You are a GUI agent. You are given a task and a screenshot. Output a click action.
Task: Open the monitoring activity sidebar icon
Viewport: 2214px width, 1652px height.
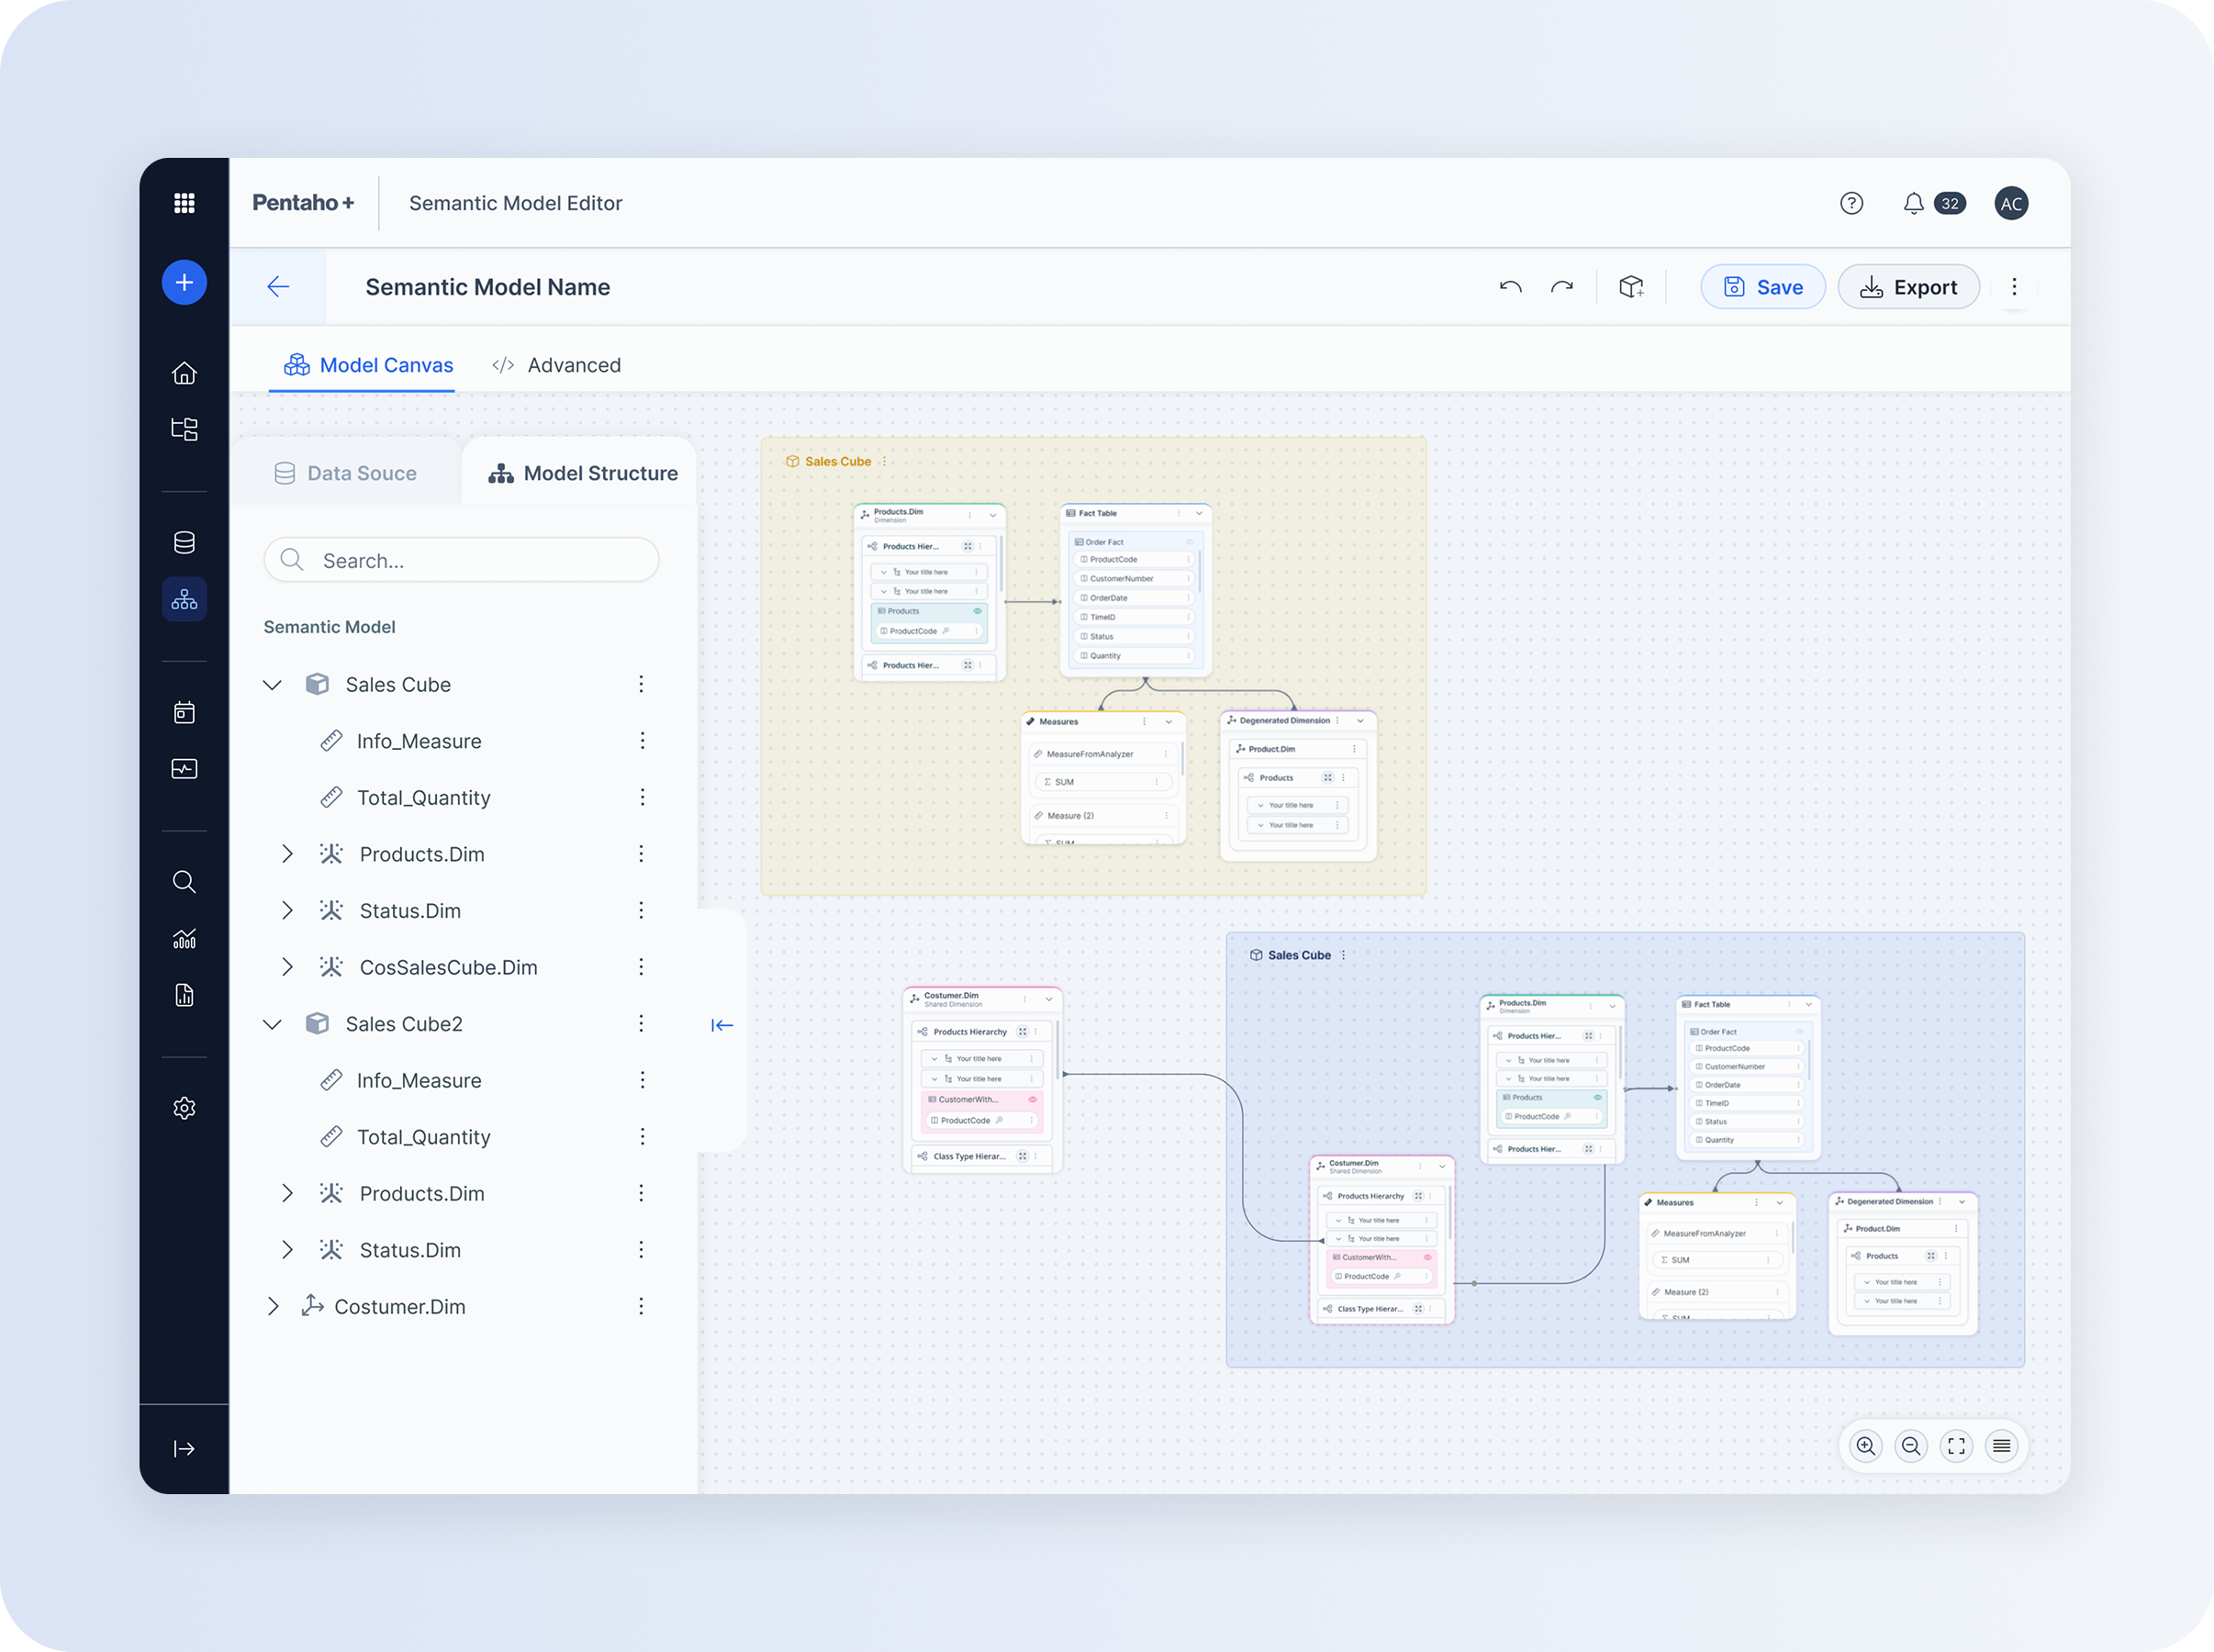[x=184, y=769]
